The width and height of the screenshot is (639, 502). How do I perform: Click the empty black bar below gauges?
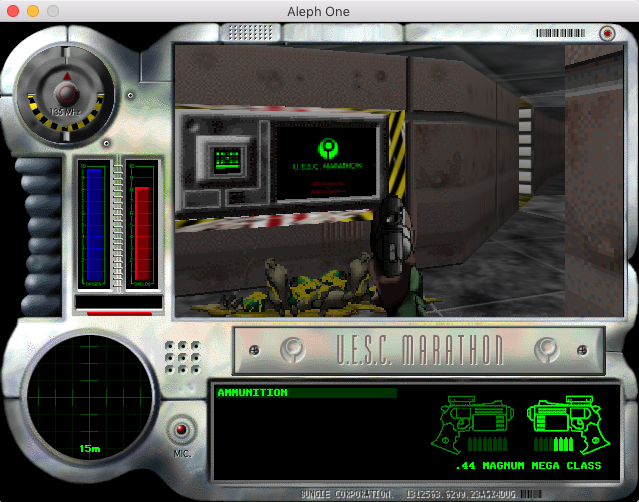pos(119,302)
